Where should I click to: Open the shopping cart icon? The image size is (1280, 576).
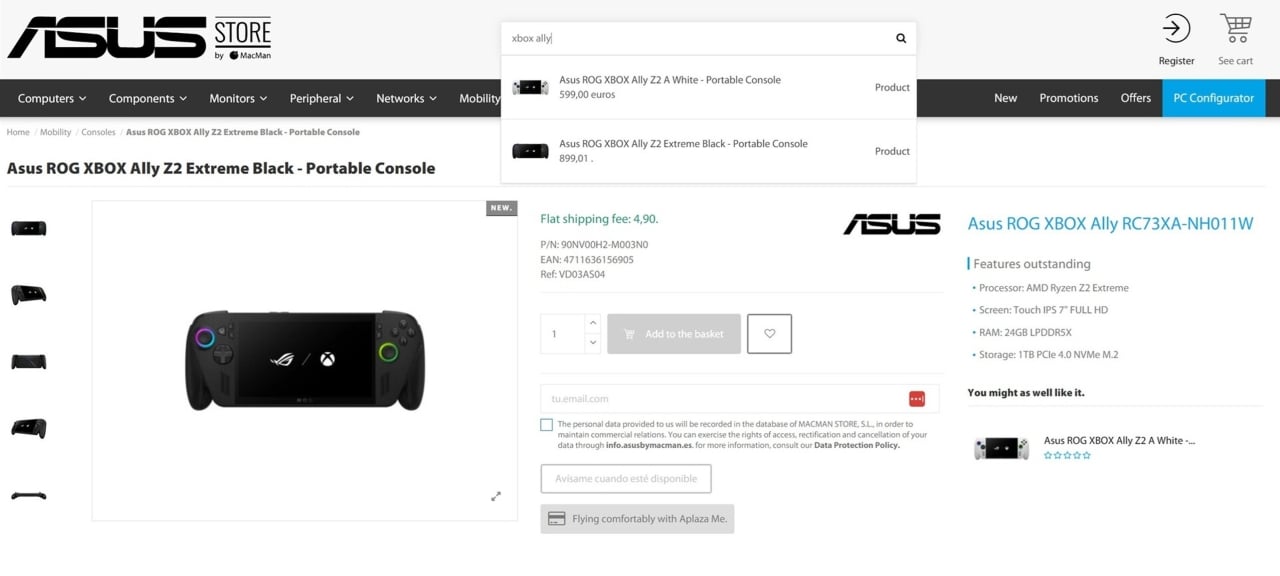[1236, 29]
